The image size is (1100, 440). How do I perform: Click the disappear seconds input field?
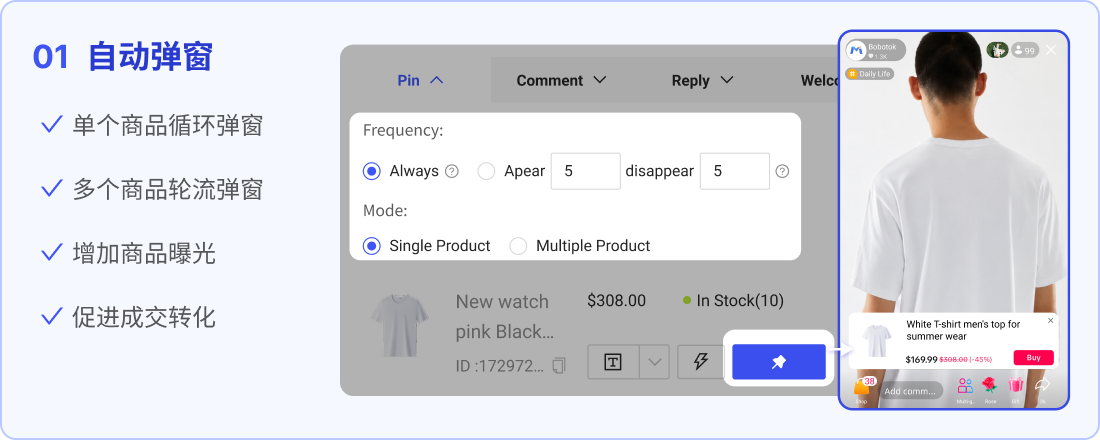tap(735, 171)
